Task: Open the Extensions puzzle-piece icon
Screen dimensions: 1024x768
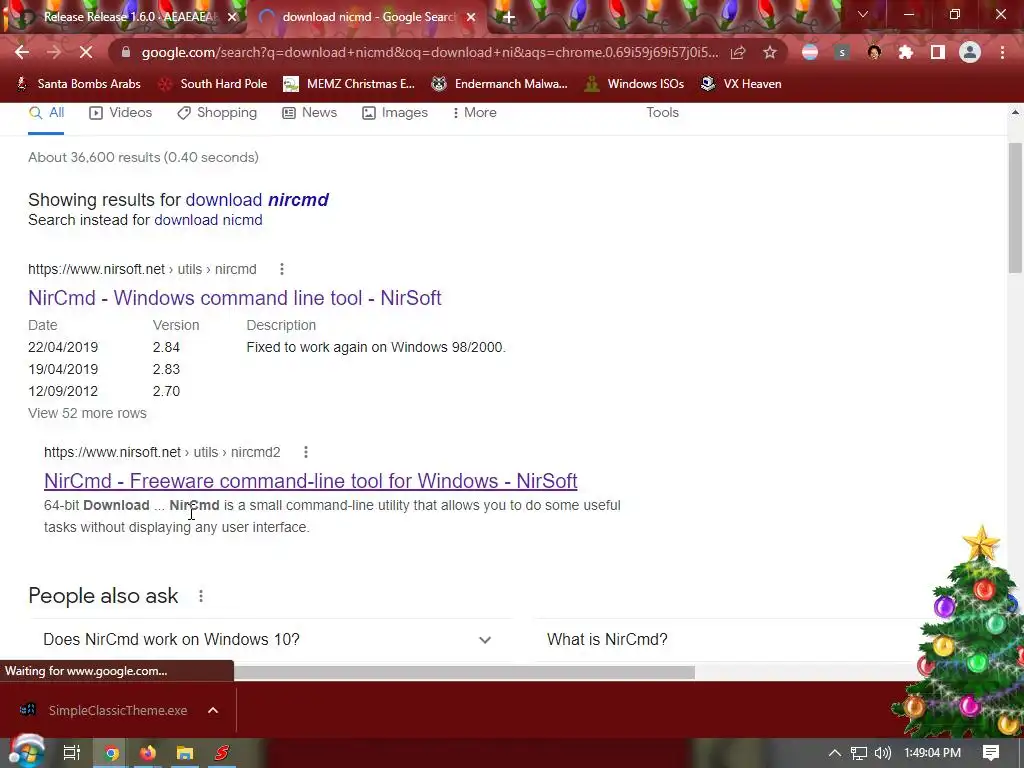Action: click(x=906, y=52)
